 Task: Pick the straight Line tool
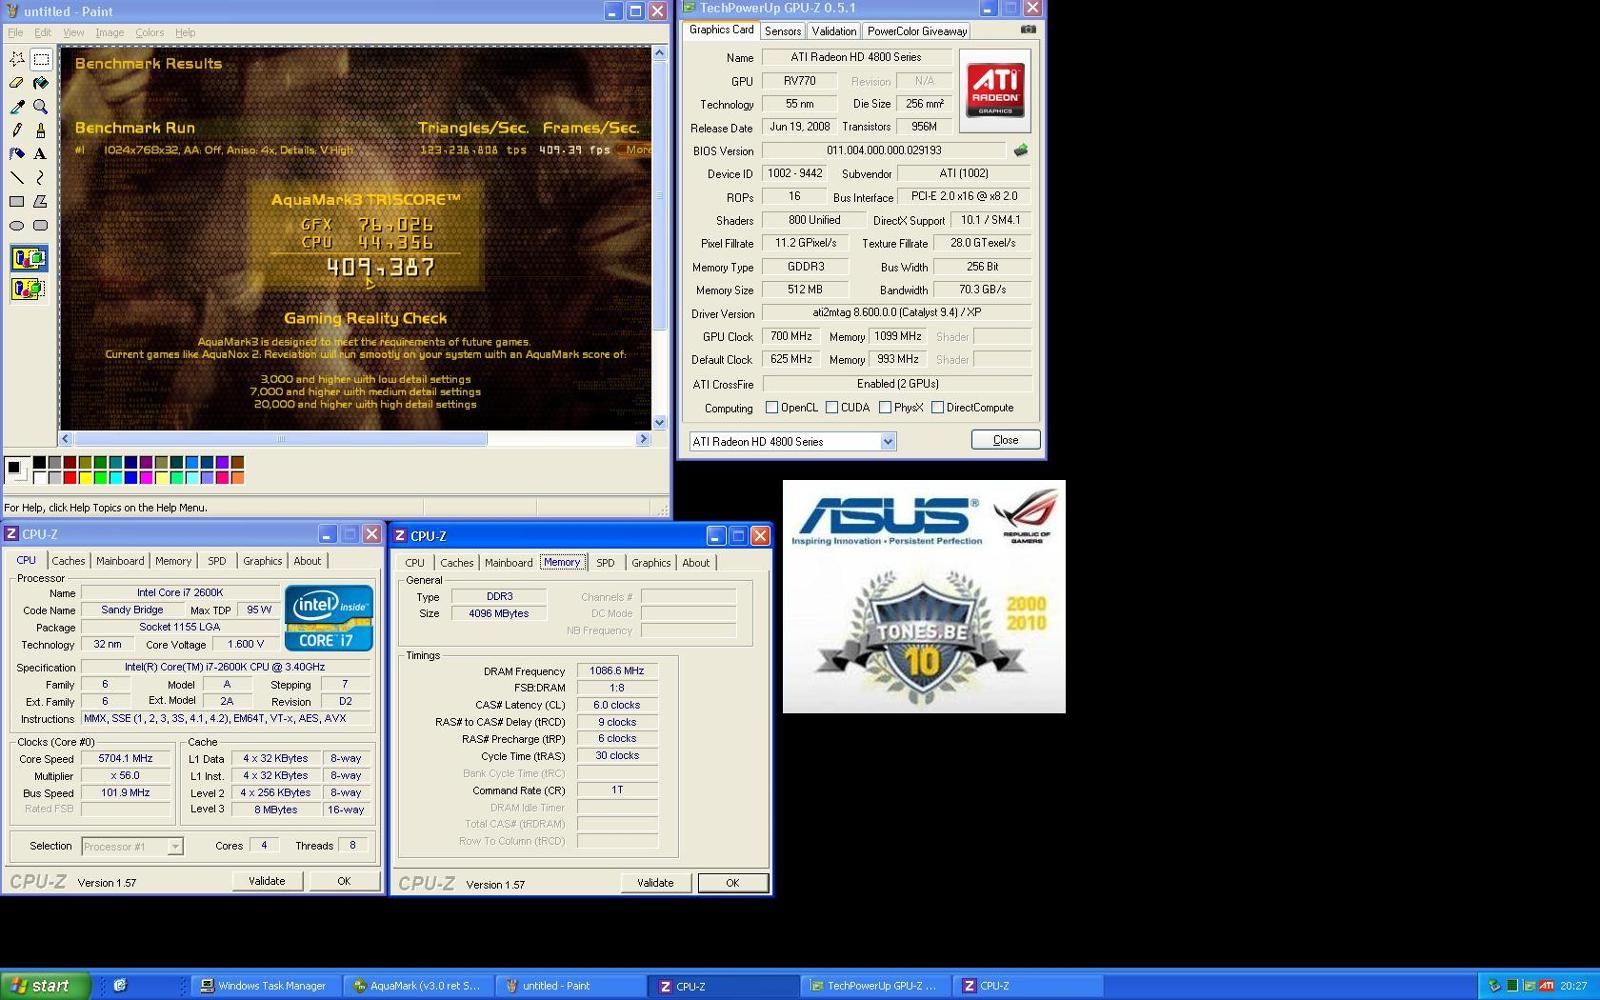point(17,177)
